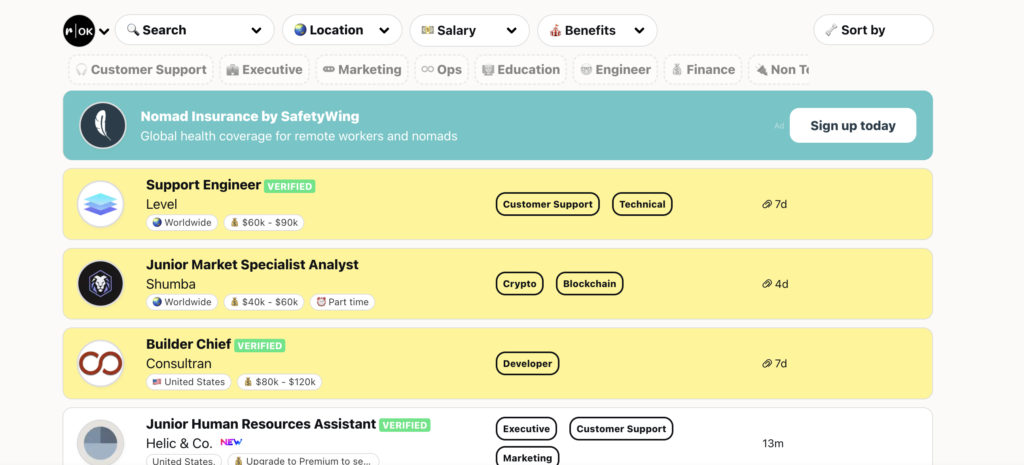Click the Sign up today button
The height and width of the screenshot is (465, 1024).
(x=853, y=125)
